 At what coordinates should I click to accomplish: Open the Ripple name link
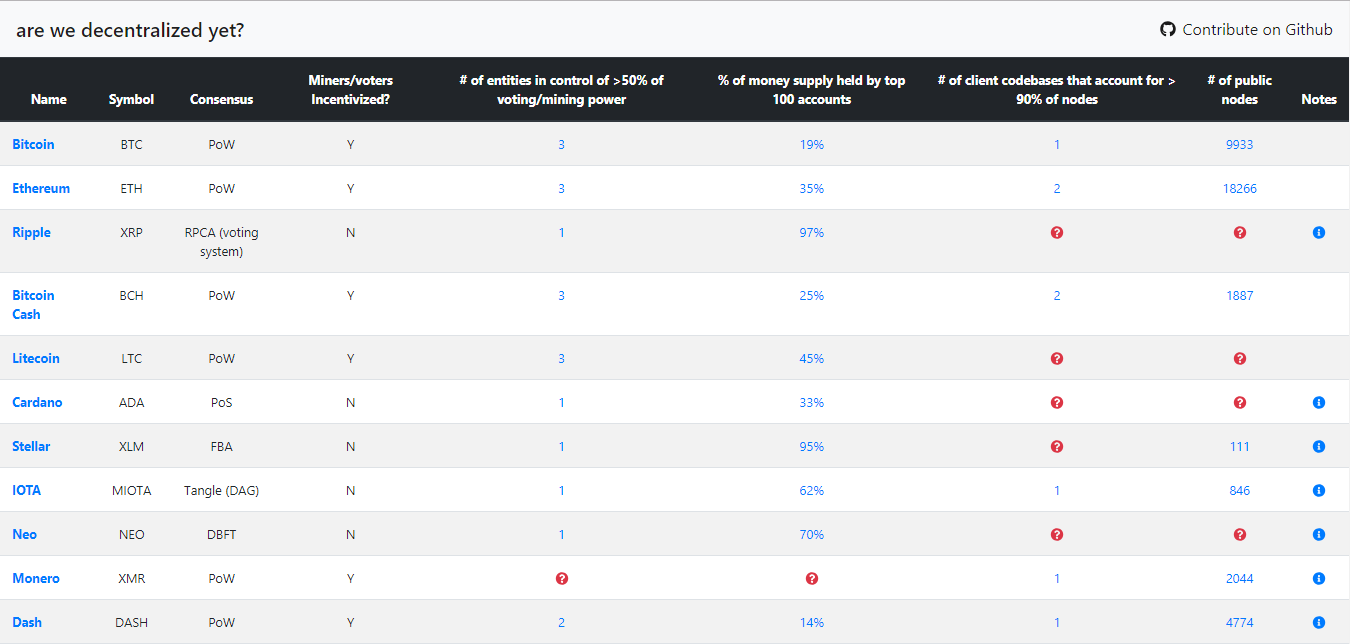[31, 232]
